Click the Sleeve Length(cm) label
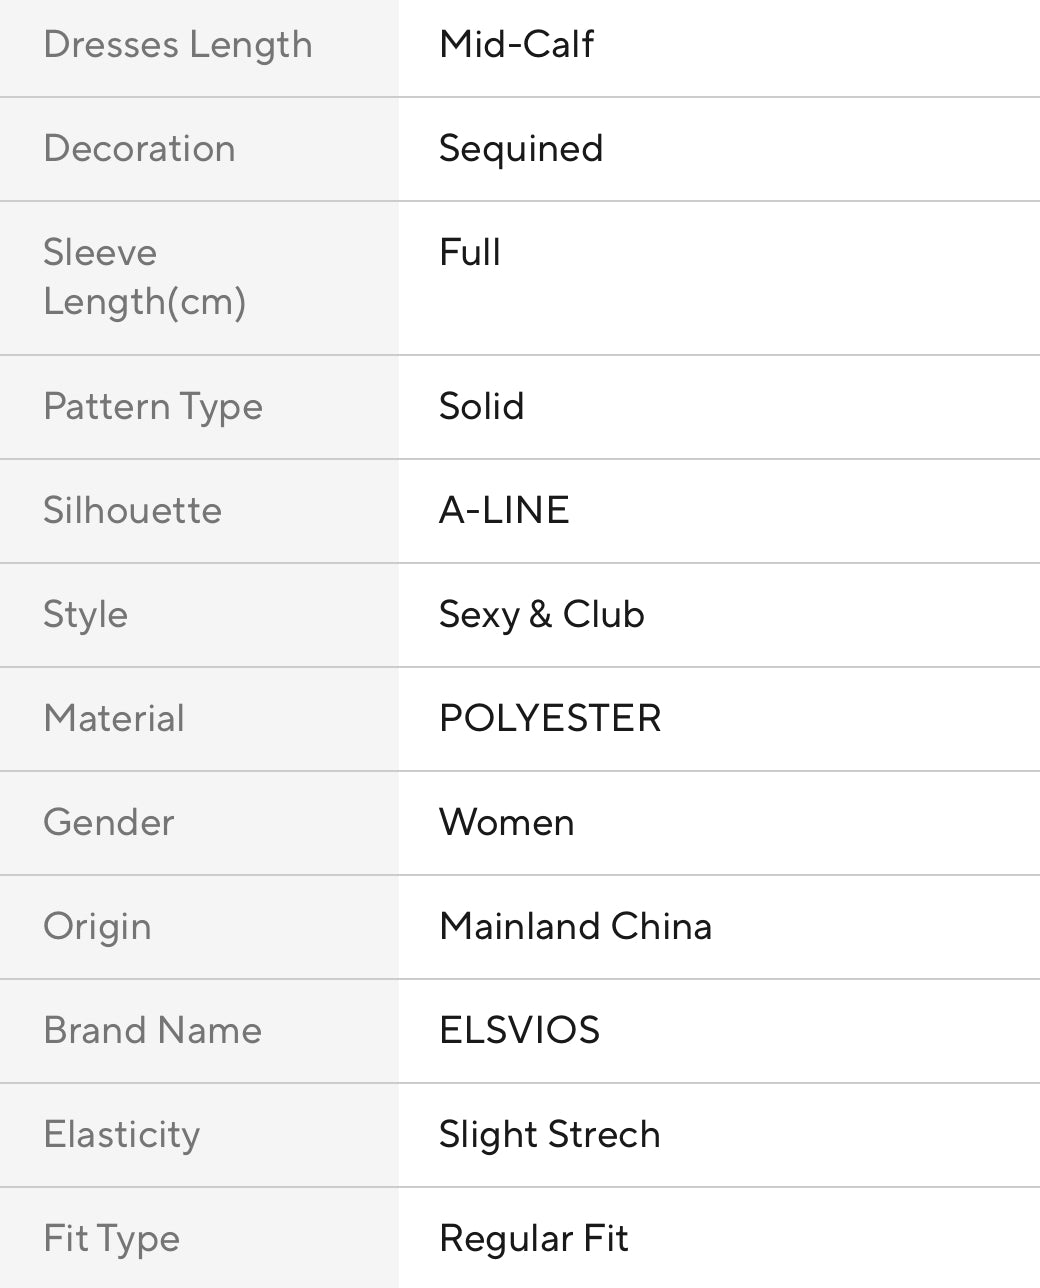Viewport: 1040px width, 1288px height. (x=144, y=277)
